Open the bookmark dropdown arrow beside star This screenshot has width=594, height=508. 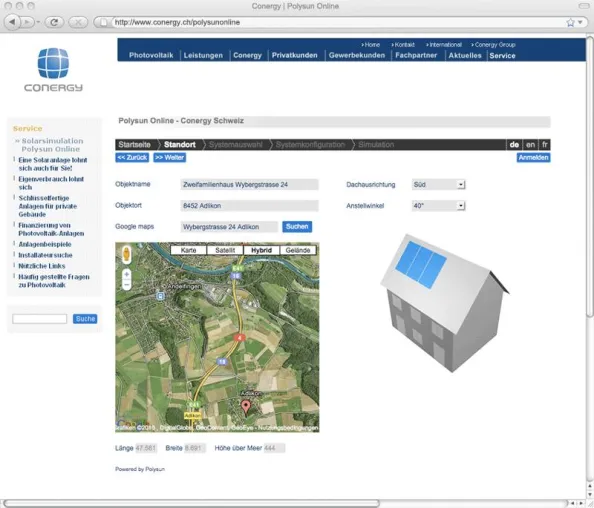point(580,23)
